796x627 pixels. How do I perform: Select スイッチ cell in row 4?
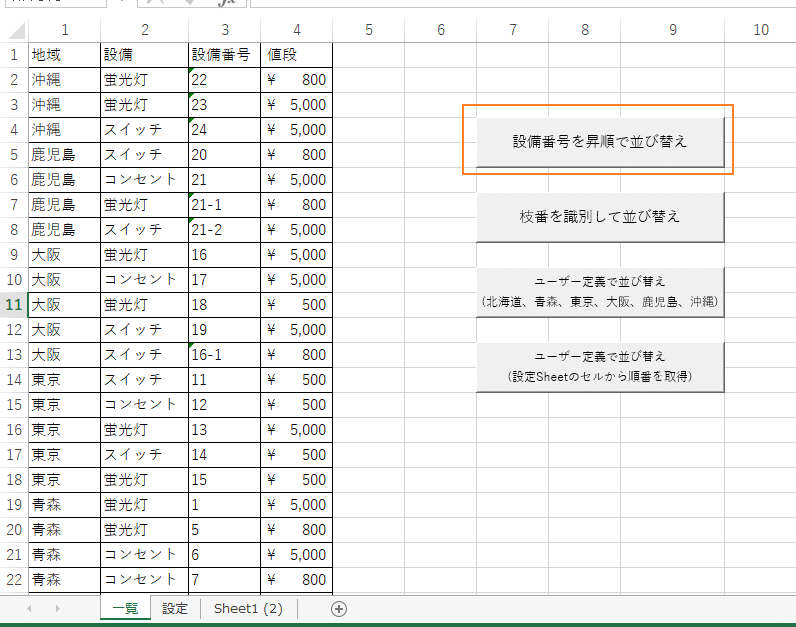[x=145, y=129]
